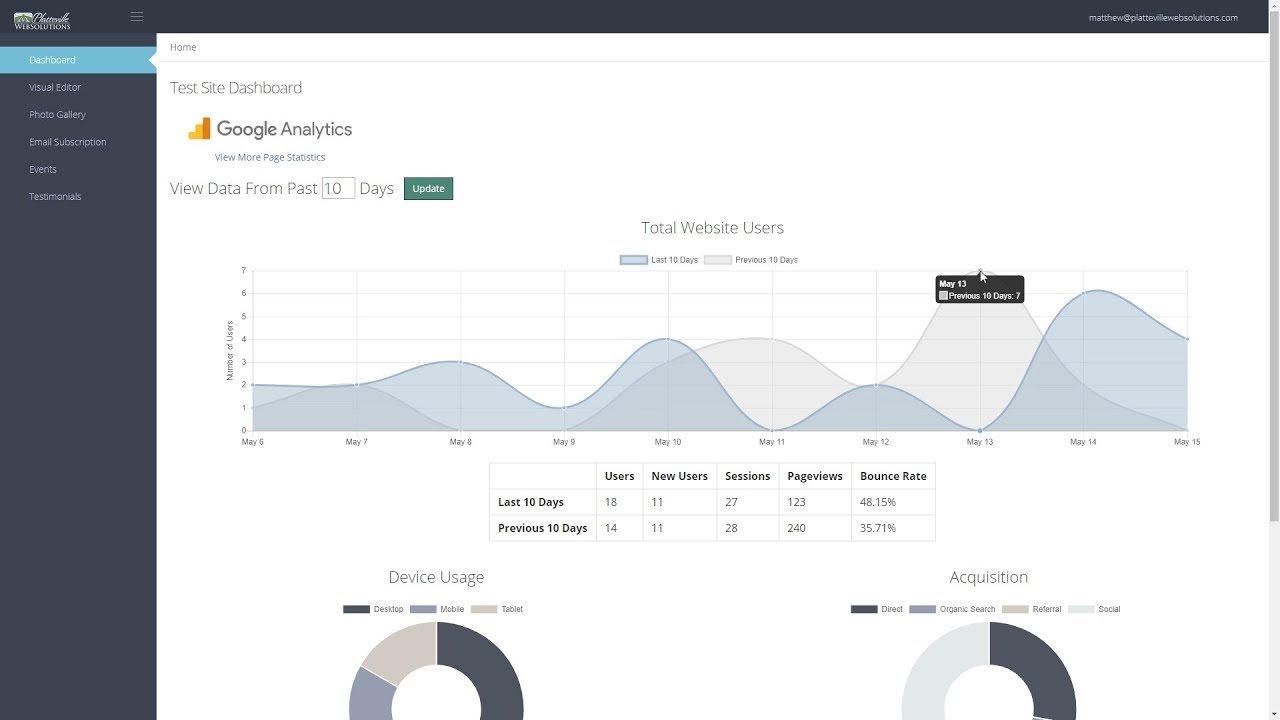Open Testimonials in the sidebar
1280x720 pixels.
[x=55, y=196]
